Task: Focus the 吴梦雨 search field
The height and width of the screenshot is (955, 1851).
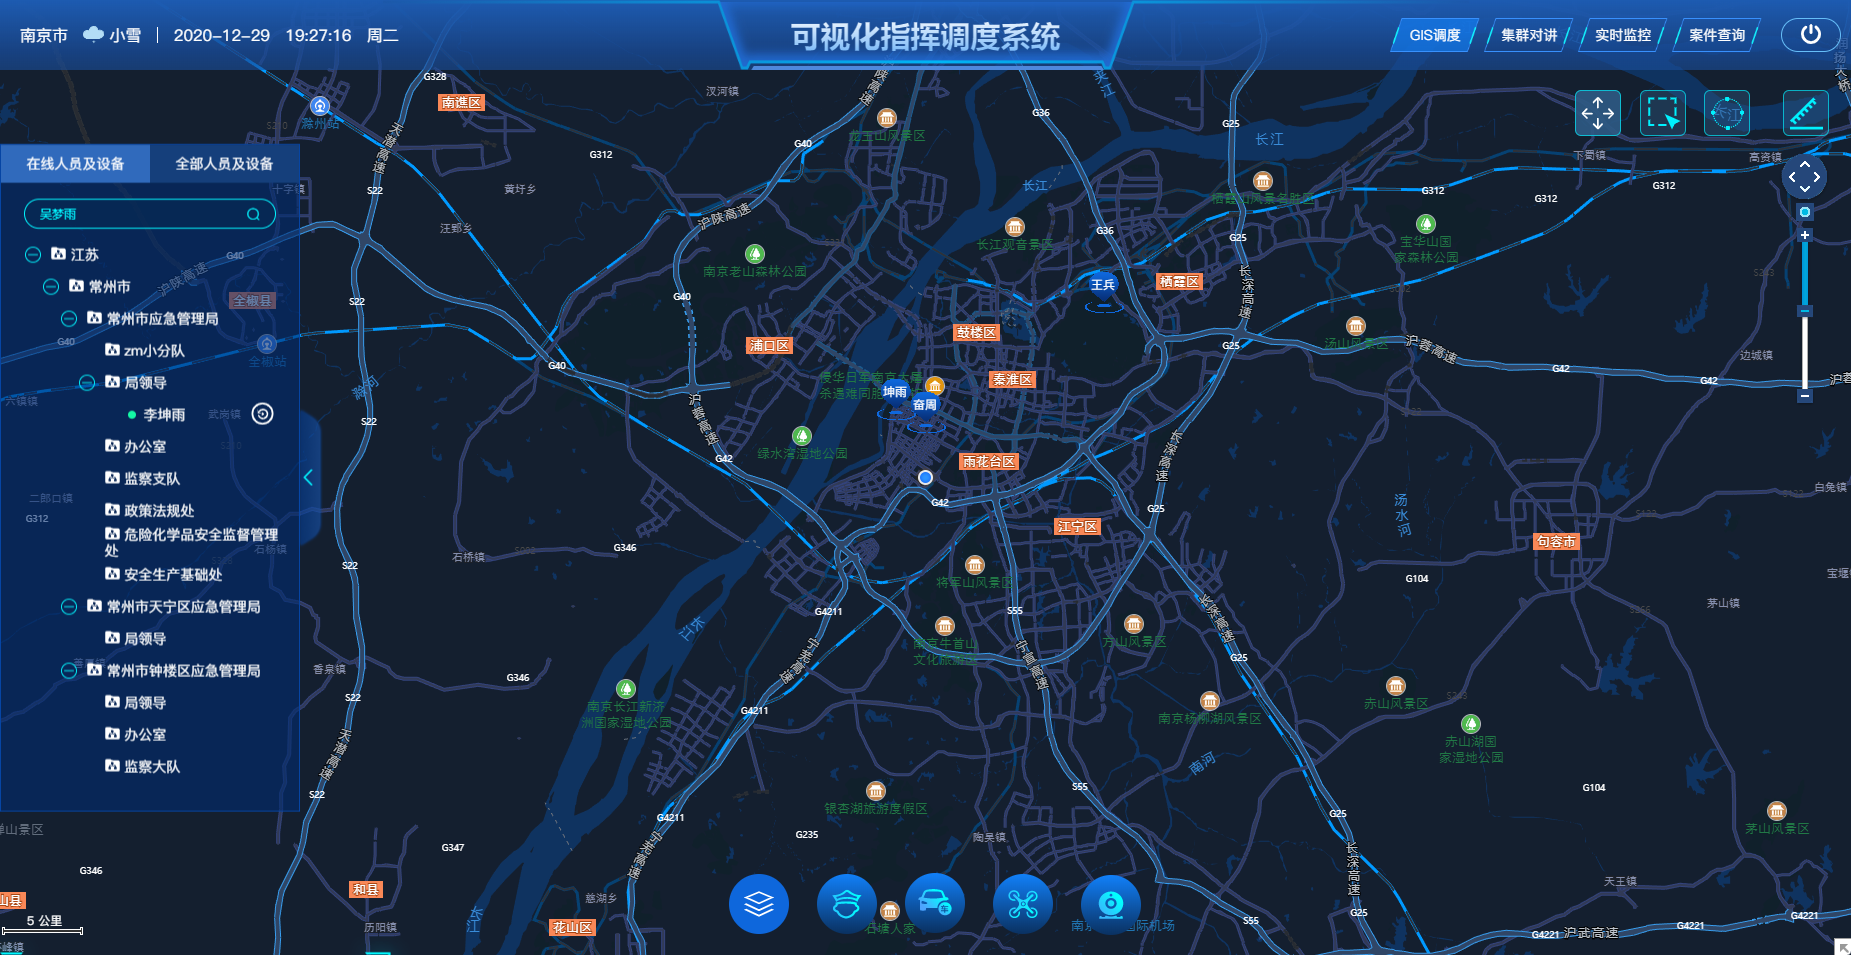Action: tap(149, 214)
